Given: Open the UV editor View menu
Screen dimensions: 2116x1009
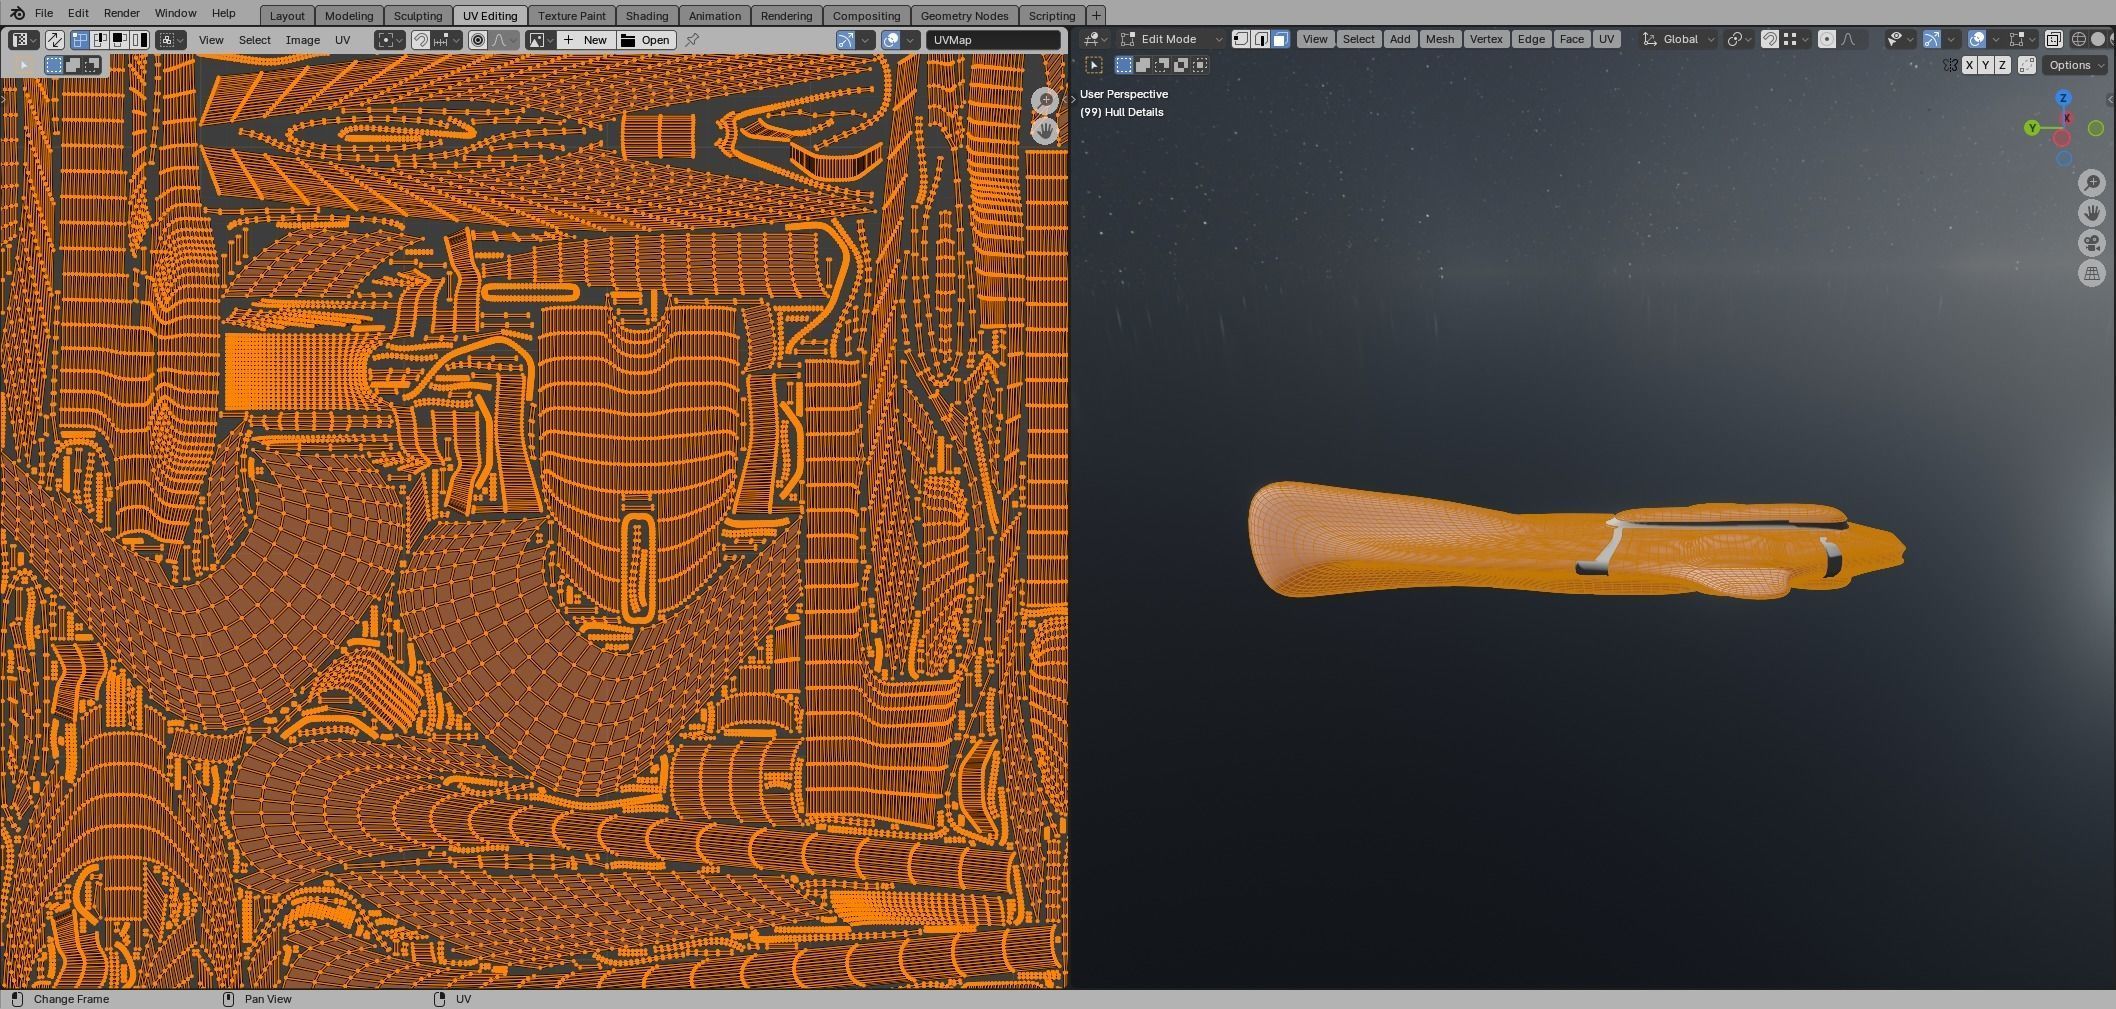Looking at the screenshot, I should (x=211, y=40).
